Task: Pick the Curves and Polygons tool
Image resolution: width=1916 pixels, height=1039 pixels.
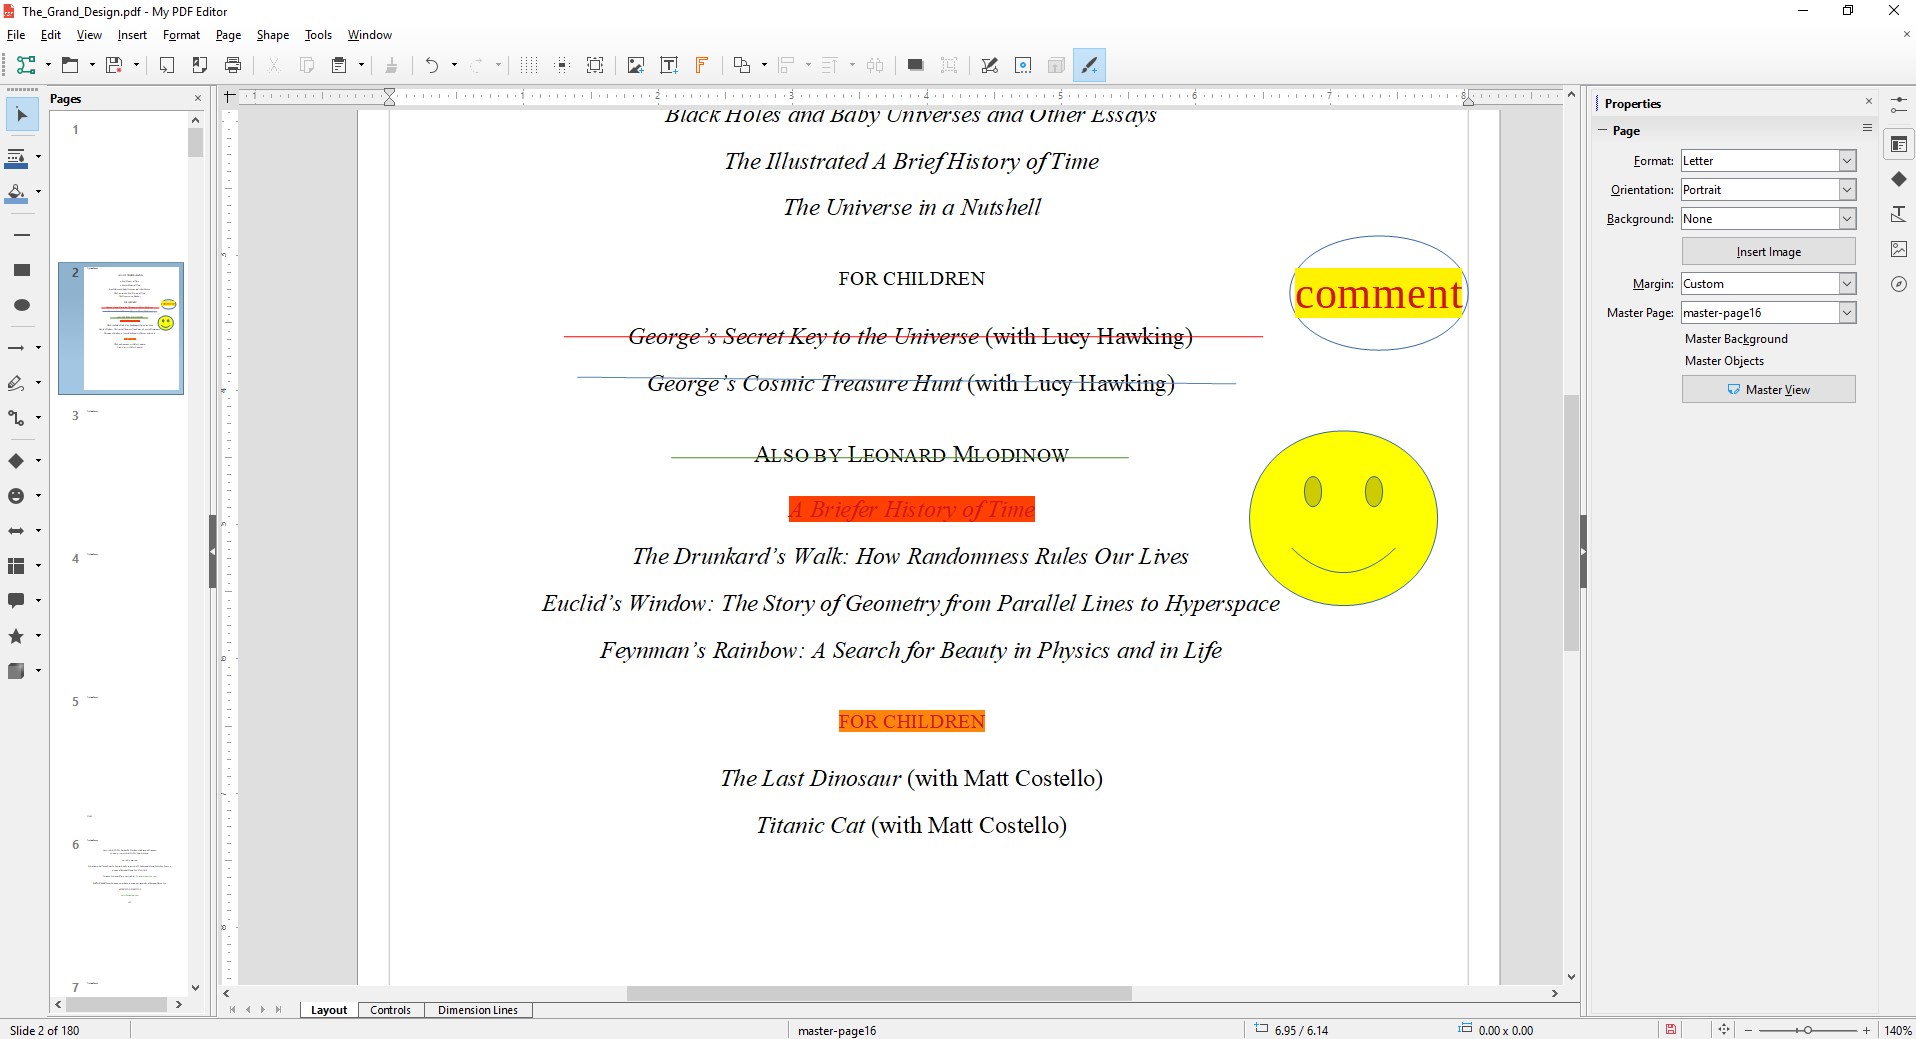Action: point(17,383)
